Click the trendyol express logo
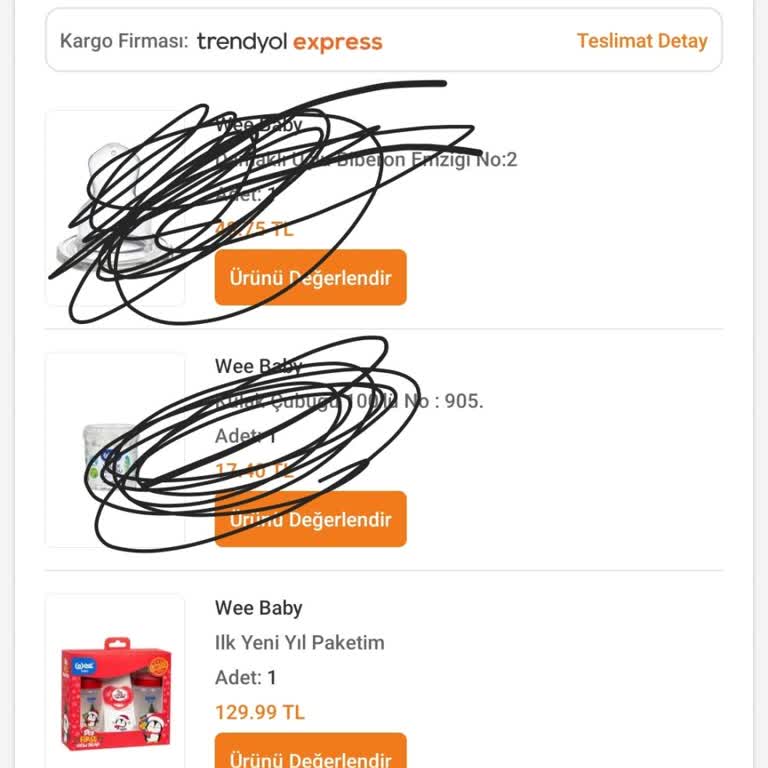The height and width of the screenshot is (768, 768). (x=289, y=42)
